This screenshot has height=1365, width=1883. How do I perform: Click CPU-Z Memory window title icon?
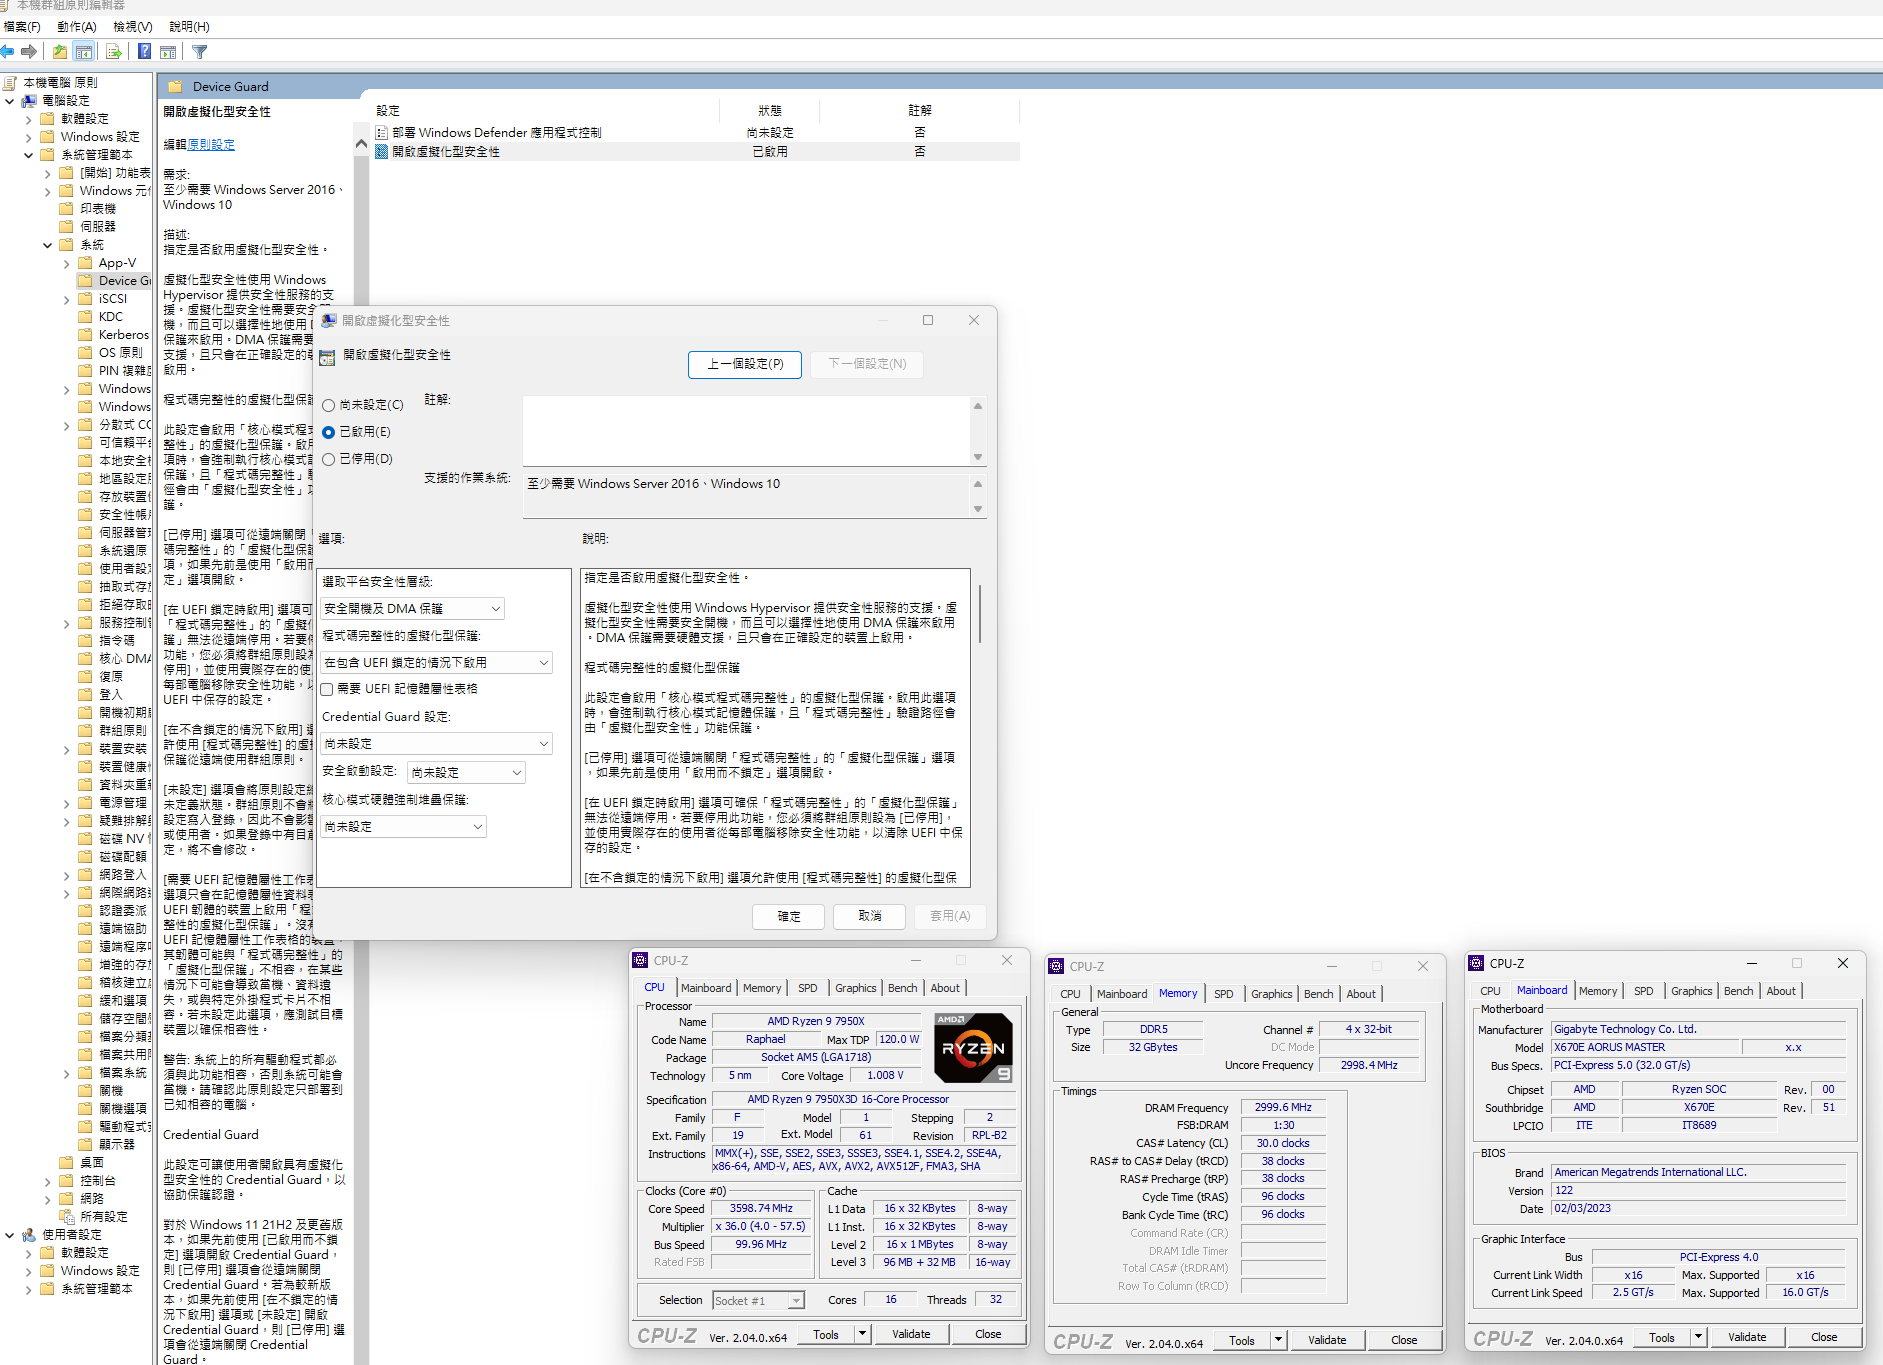pyautogui.click(x=1056, y=966)
